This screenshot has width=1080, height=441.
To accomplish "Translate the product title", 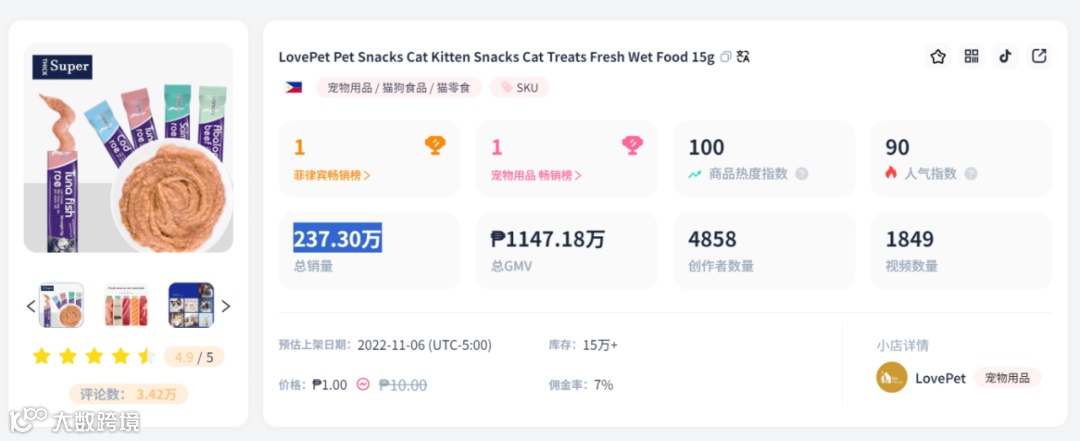I will point(743,57).
